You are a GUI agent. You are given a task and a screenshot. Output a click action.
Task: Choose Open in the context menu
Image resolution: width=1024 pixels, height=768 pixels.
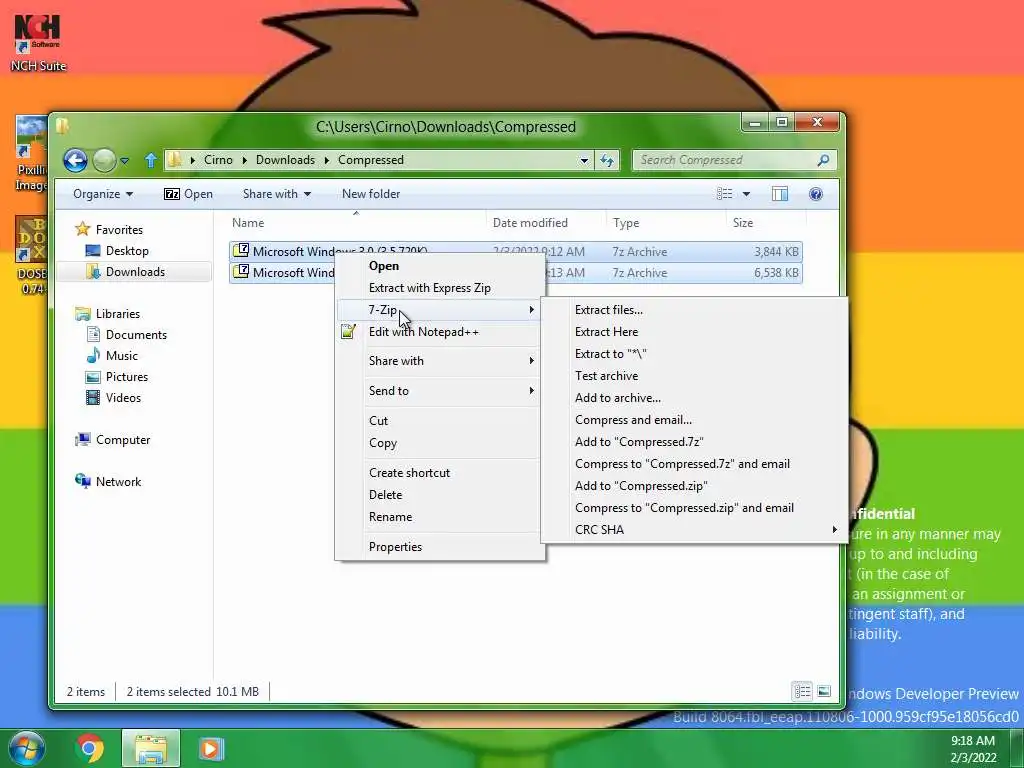click(x=440, y=266)
